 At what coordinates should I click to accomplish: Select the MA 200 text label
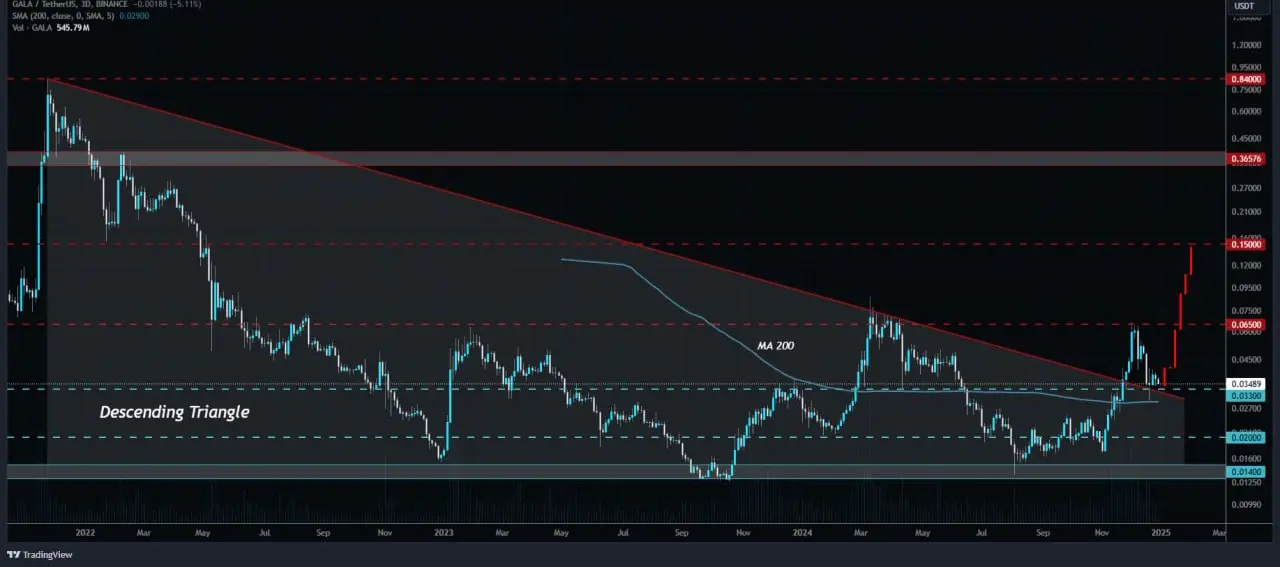pos(777,345)
